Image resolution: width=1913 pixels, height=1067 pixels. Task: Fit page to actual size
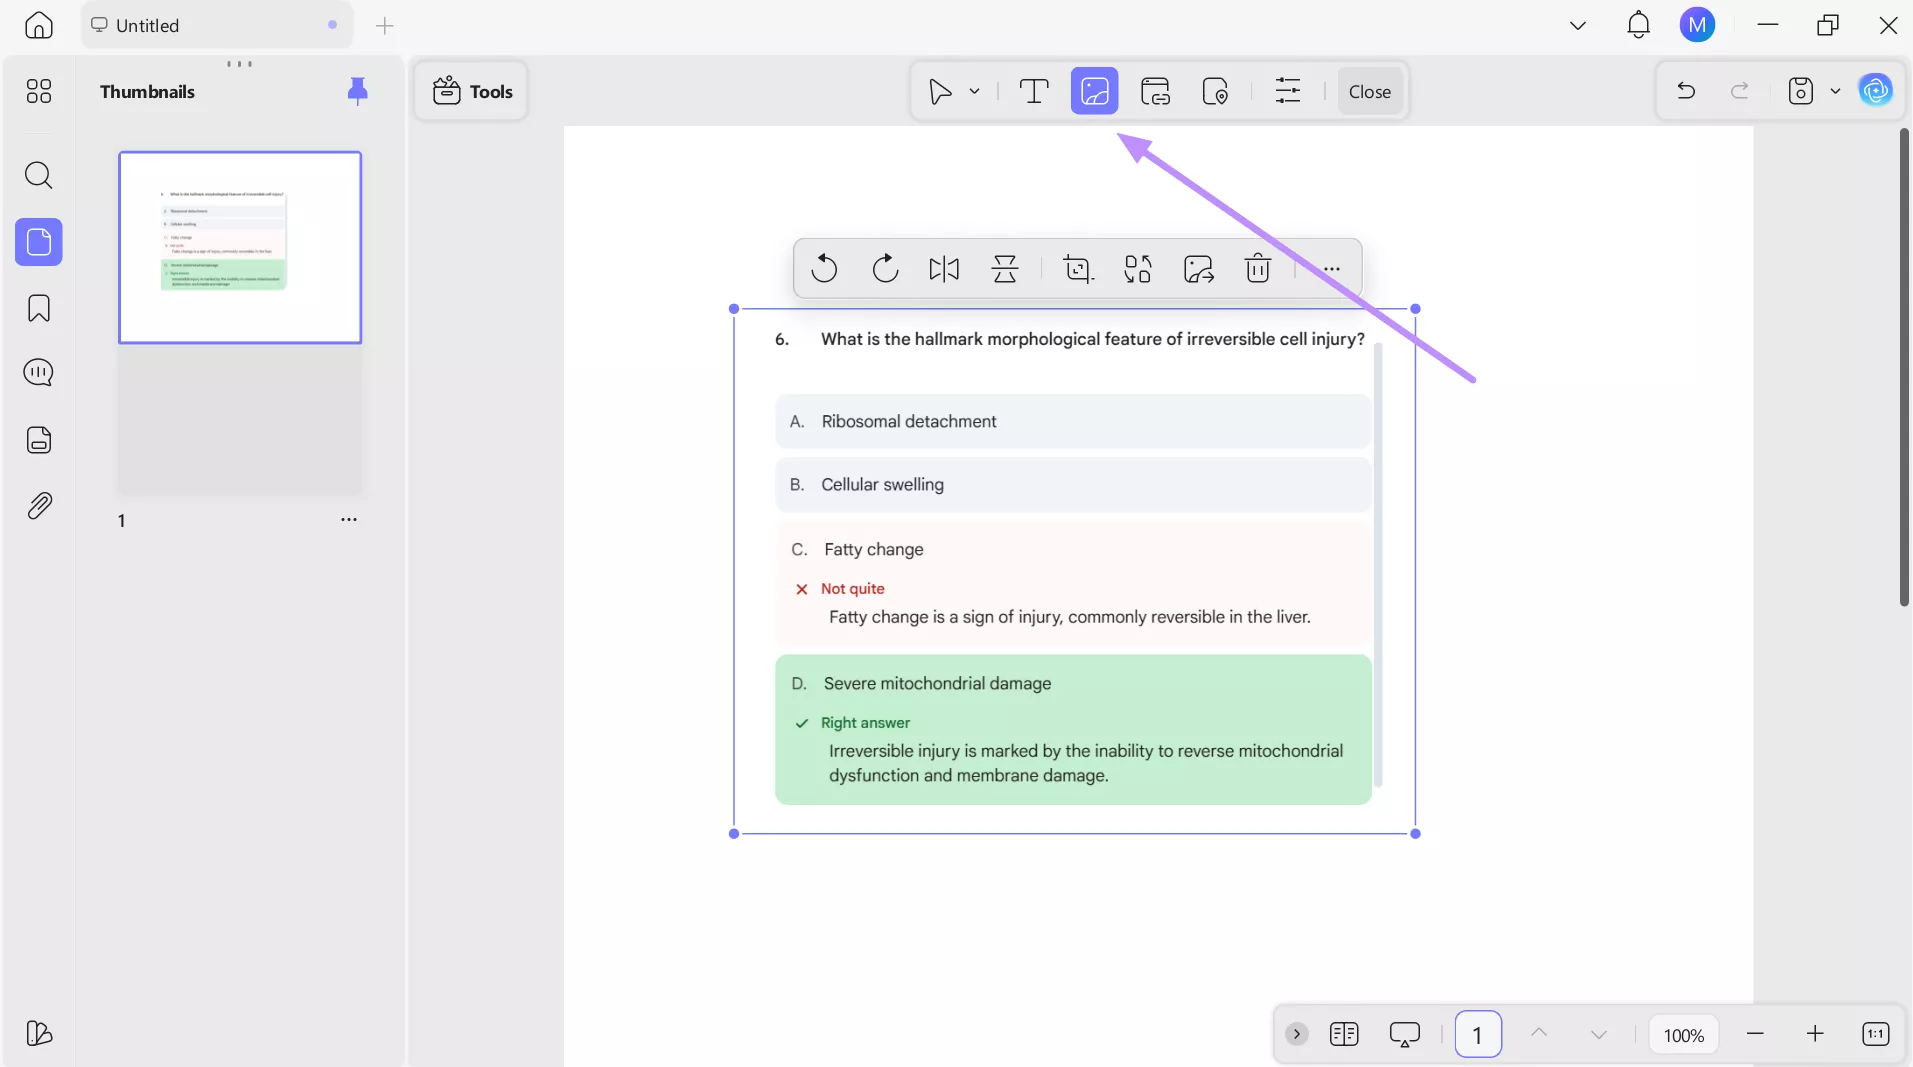(x=1875, y=1034)
